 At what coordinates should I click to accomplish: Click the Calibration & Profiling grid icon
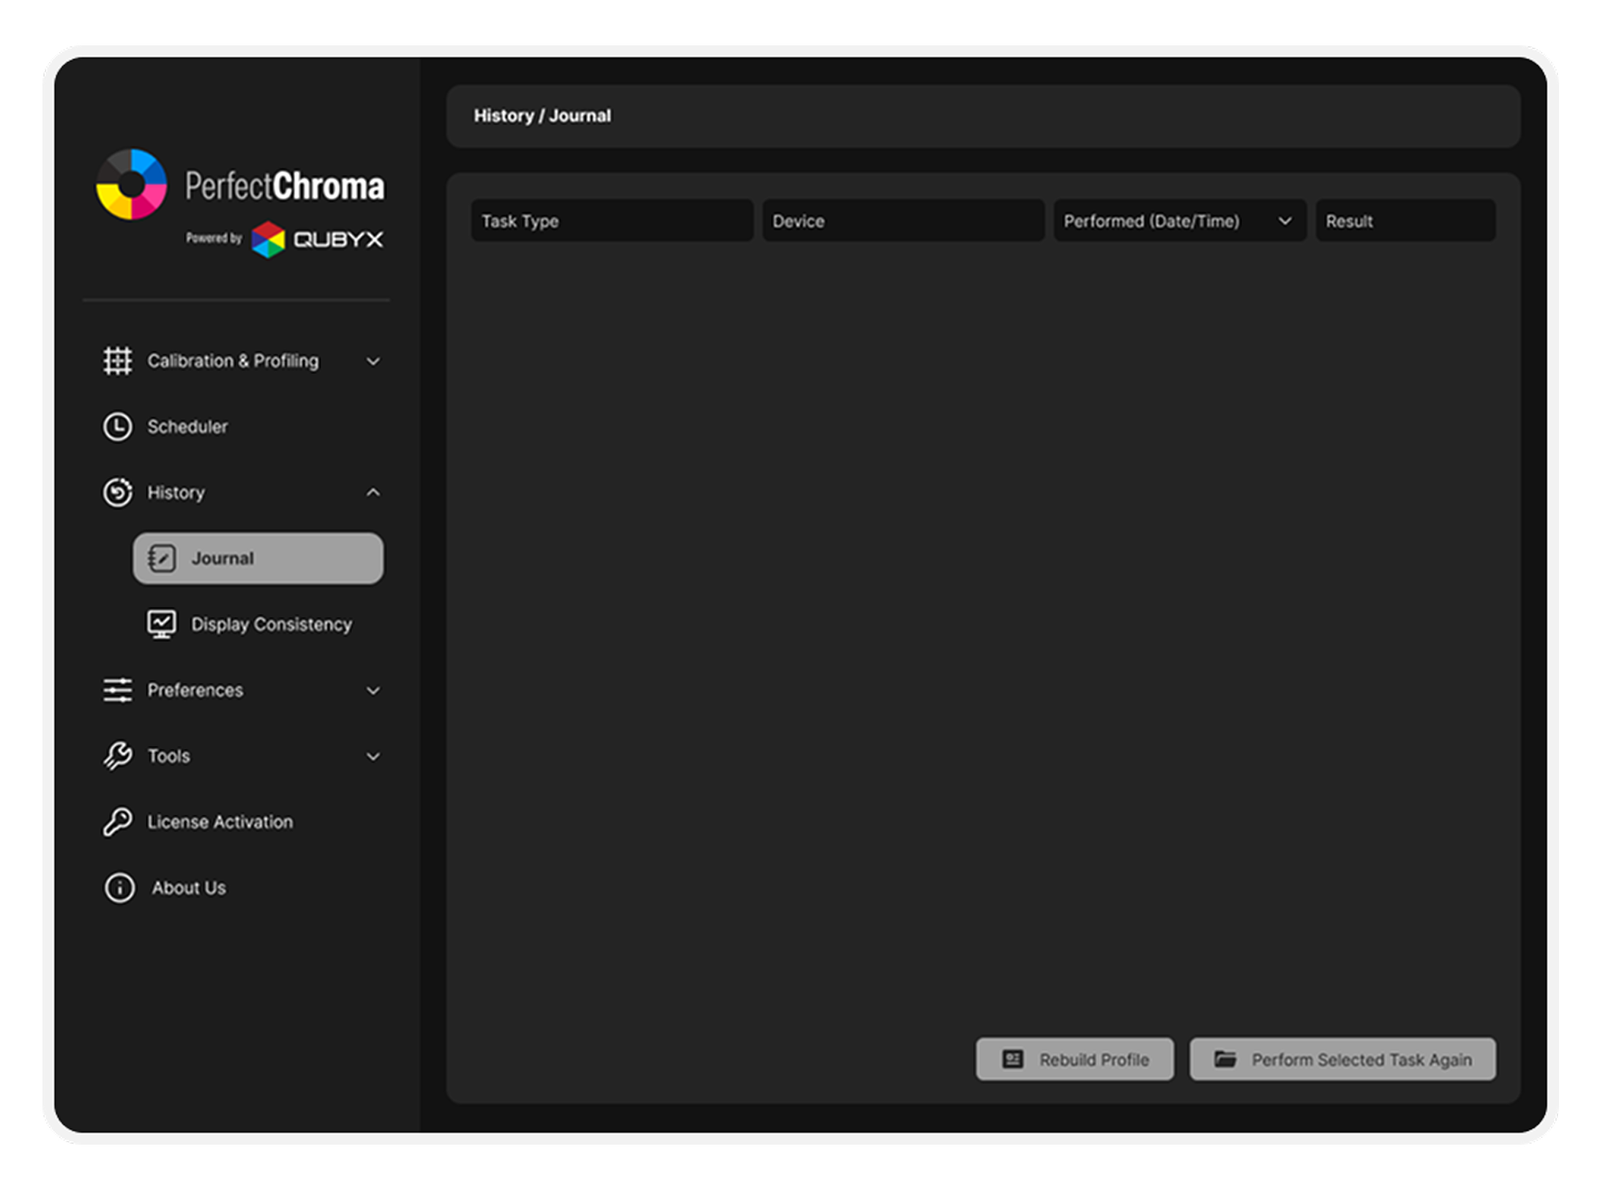[x=117, y=361]
